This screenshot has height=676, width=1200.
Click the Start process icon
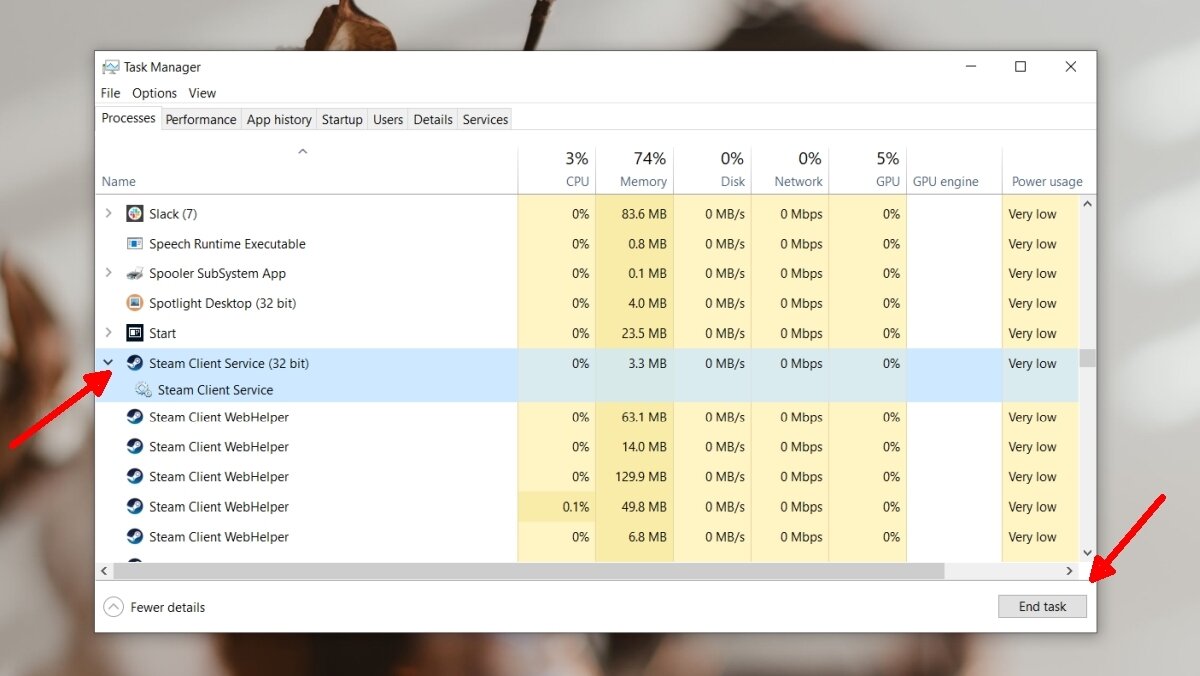134,333
